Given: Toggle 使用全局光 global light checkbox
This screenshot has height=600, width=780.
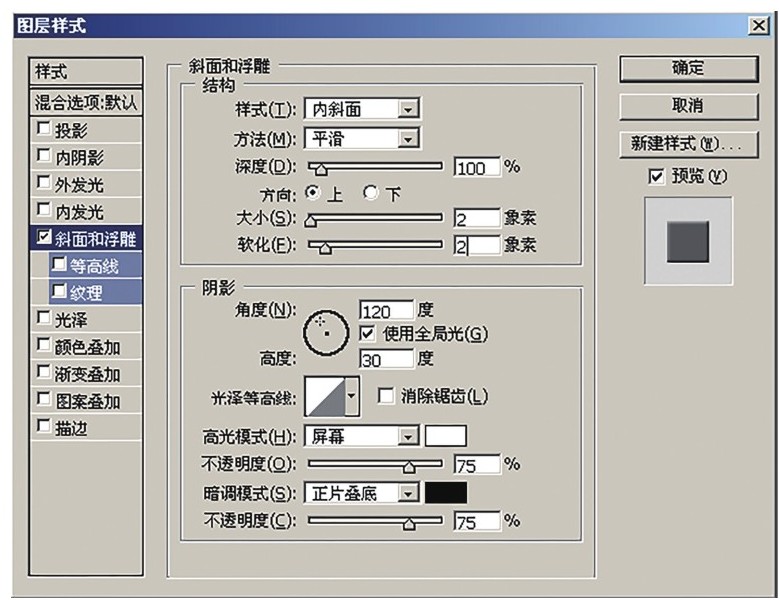Looking at the screenshot, I should 367,333.
